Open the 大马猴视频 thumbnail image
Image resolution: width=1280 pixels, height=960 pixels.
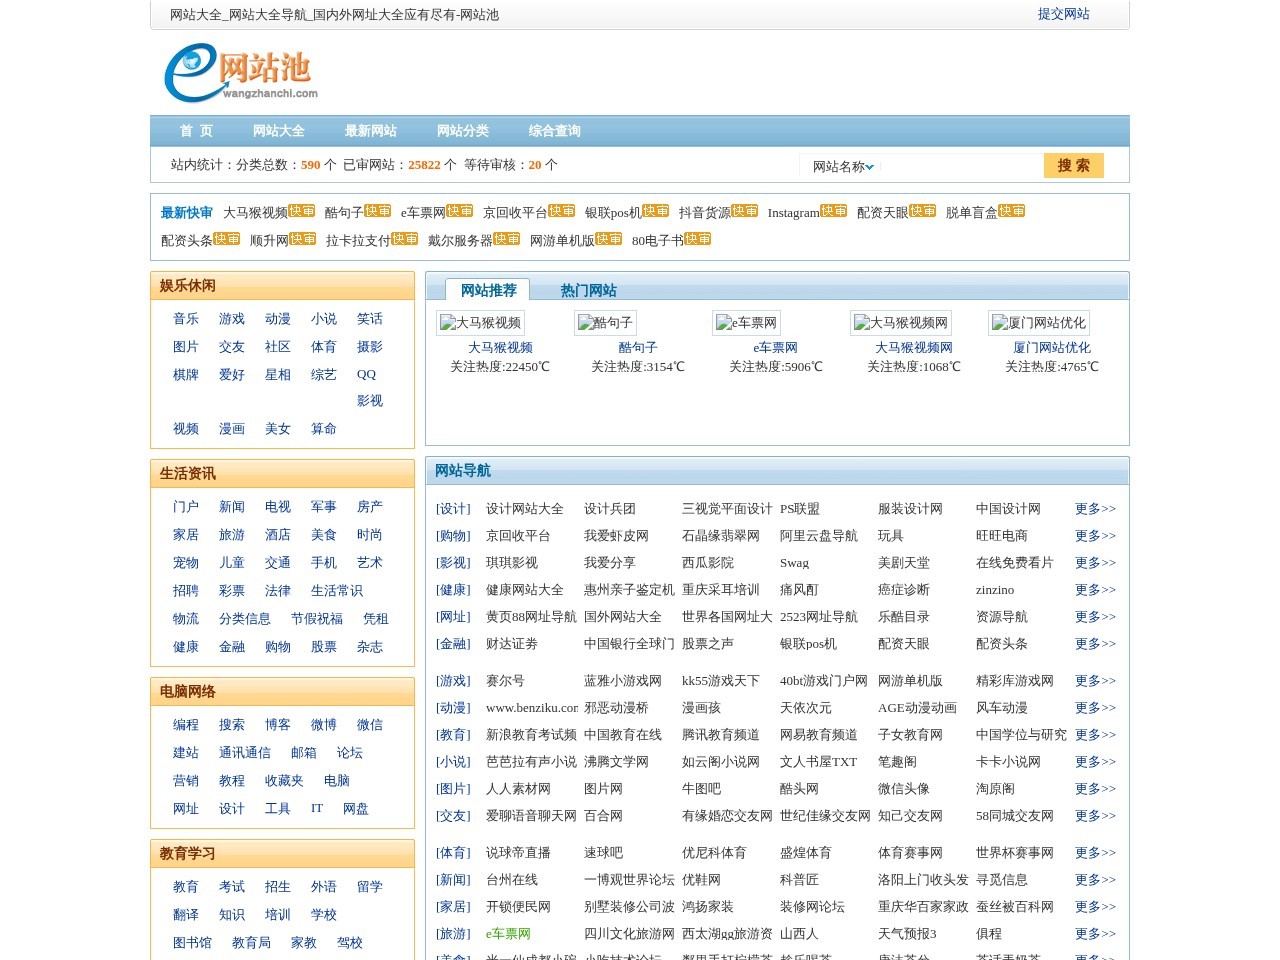tap(481, 323)
